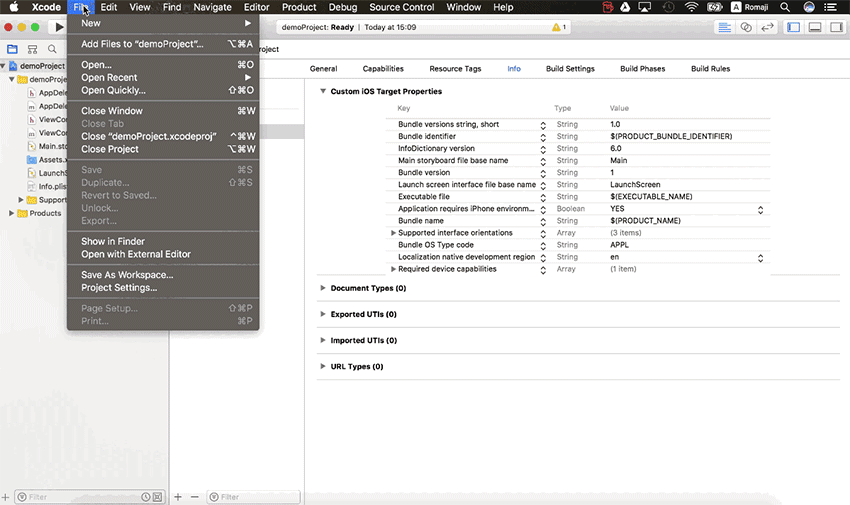
Task: Choose Add Files to "demoProject" menu item
Action: click(x=163, y=44)
